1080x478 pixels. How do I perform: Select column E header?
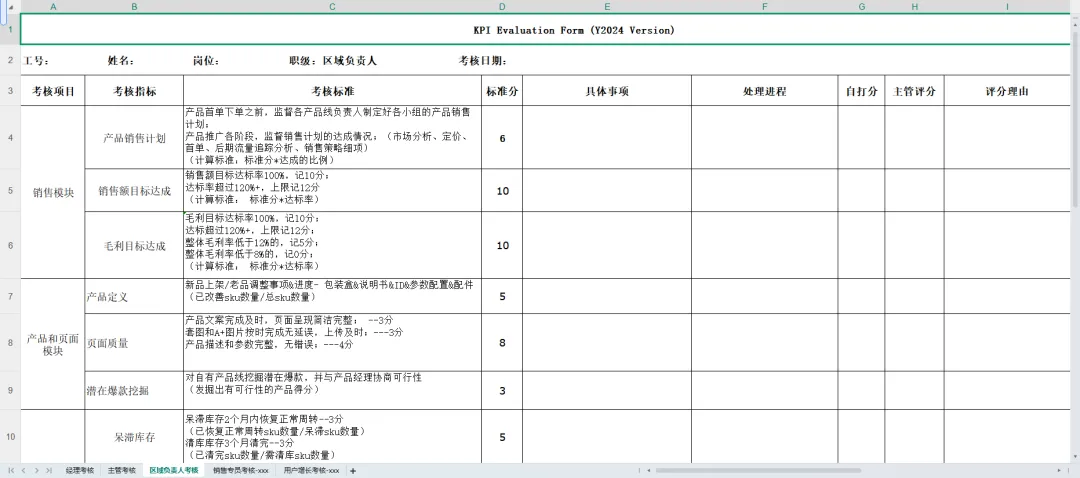(x=607, y=7)
